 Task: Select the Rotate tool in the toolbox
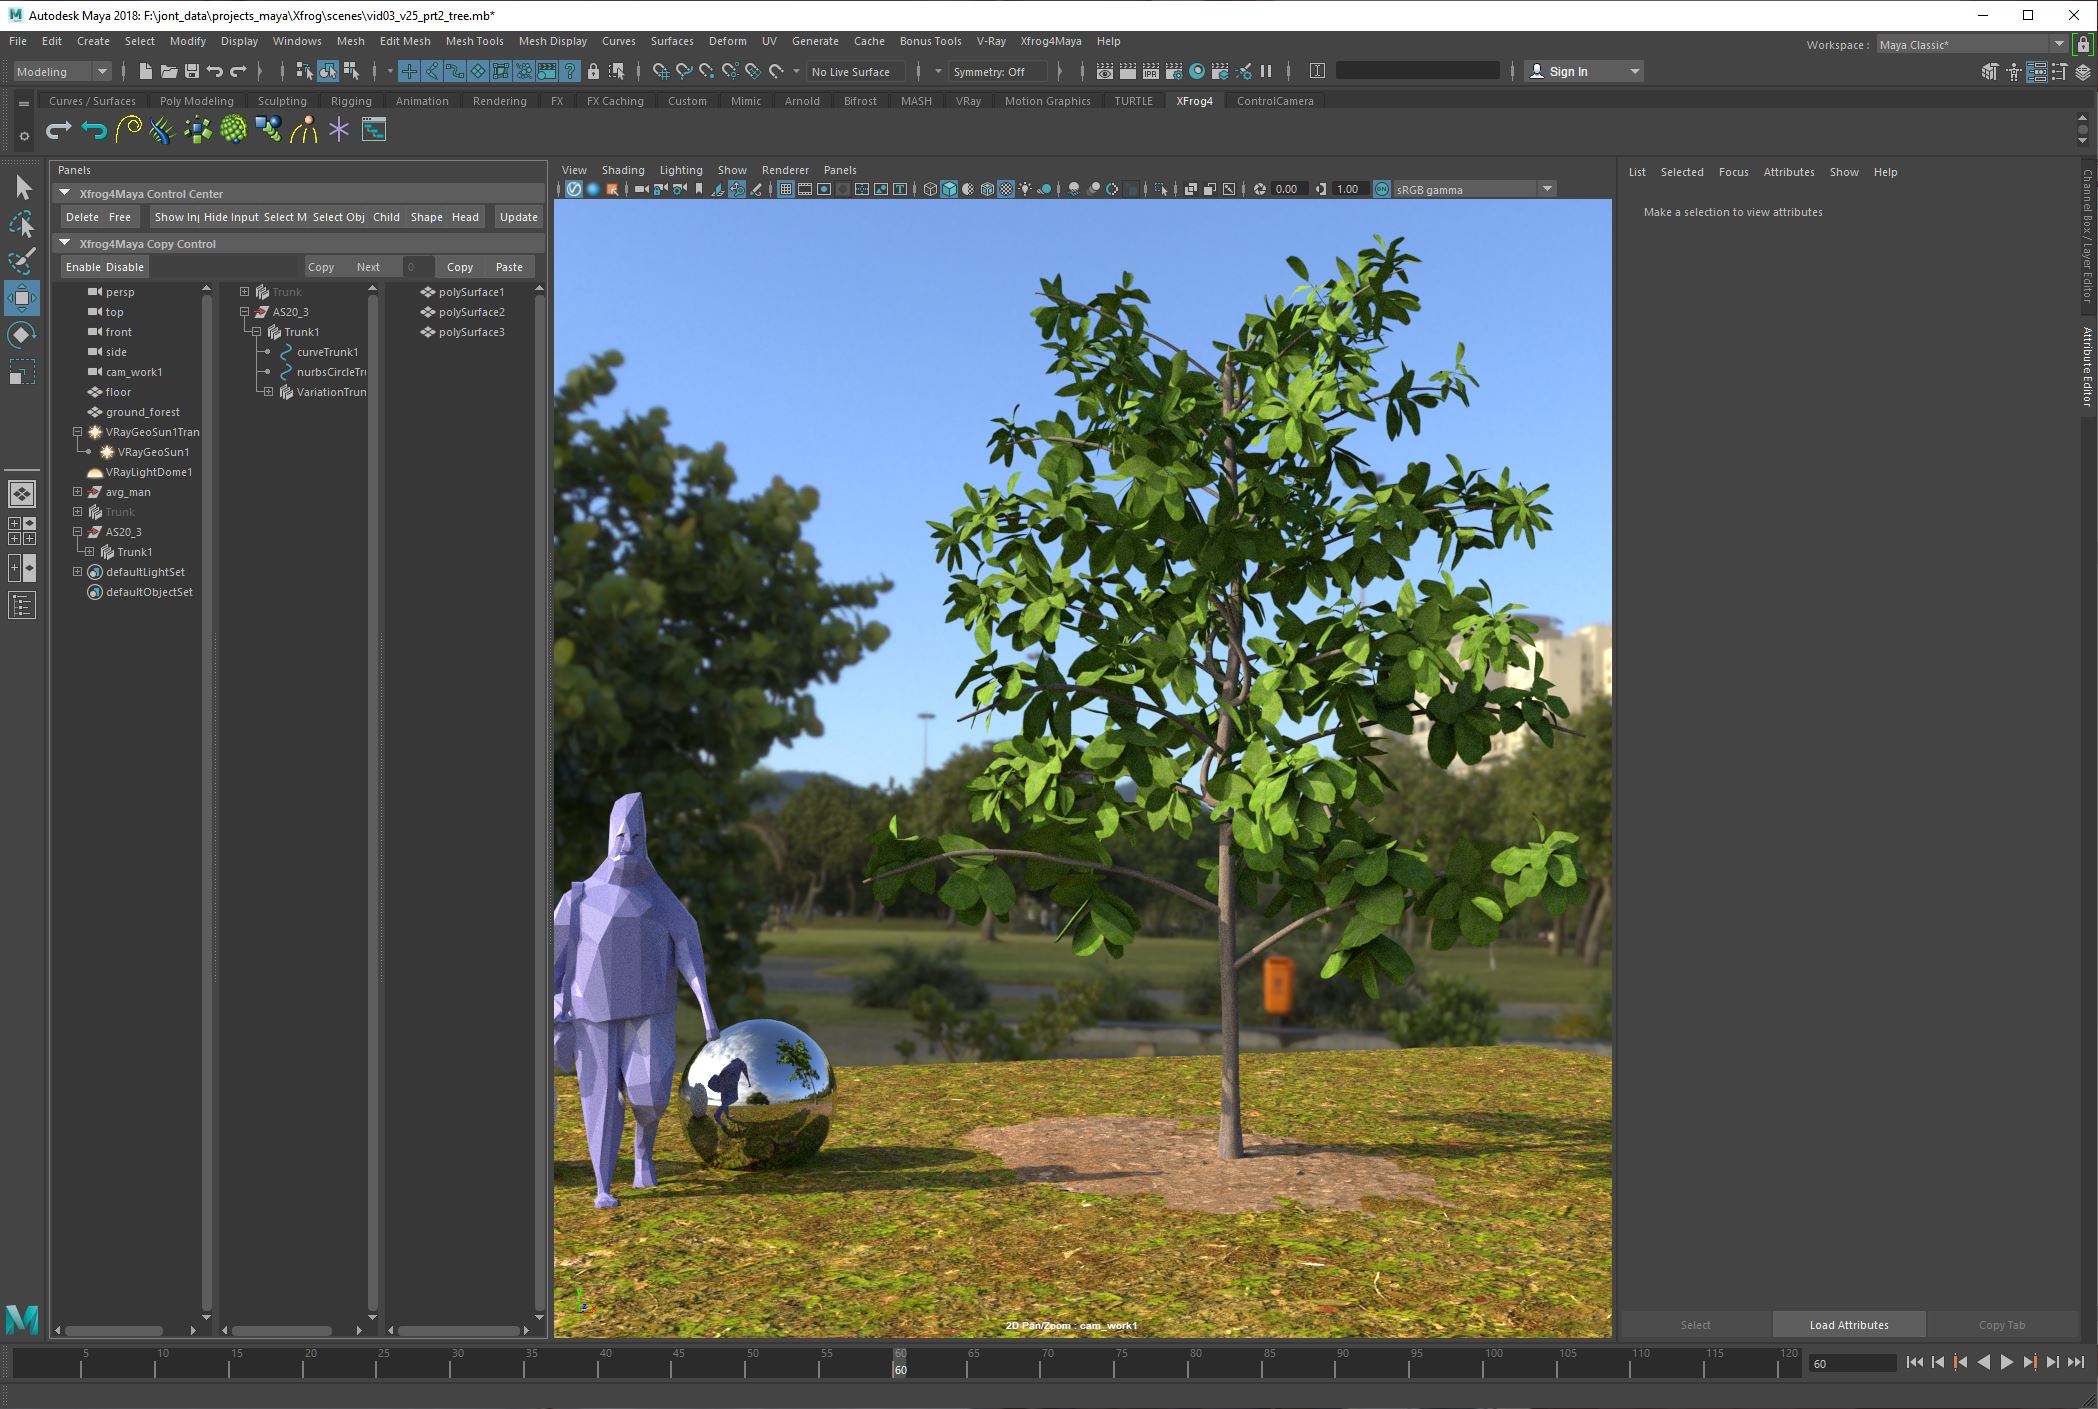pos(21,334)
